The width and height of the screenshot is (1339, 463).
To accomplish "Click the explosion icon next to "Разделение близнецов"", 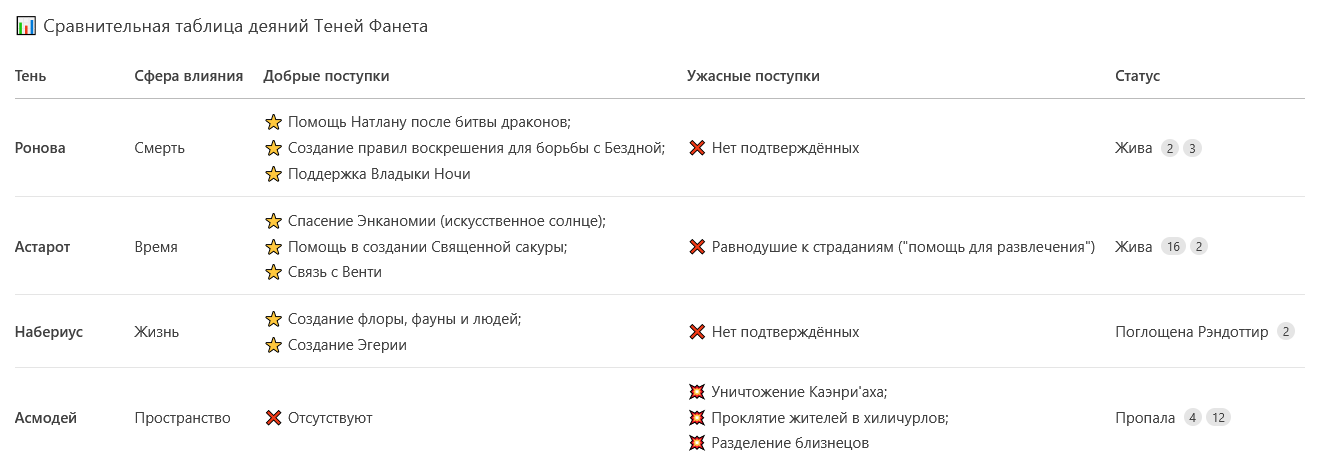I will pyautogui.click(x=697, y=443).
